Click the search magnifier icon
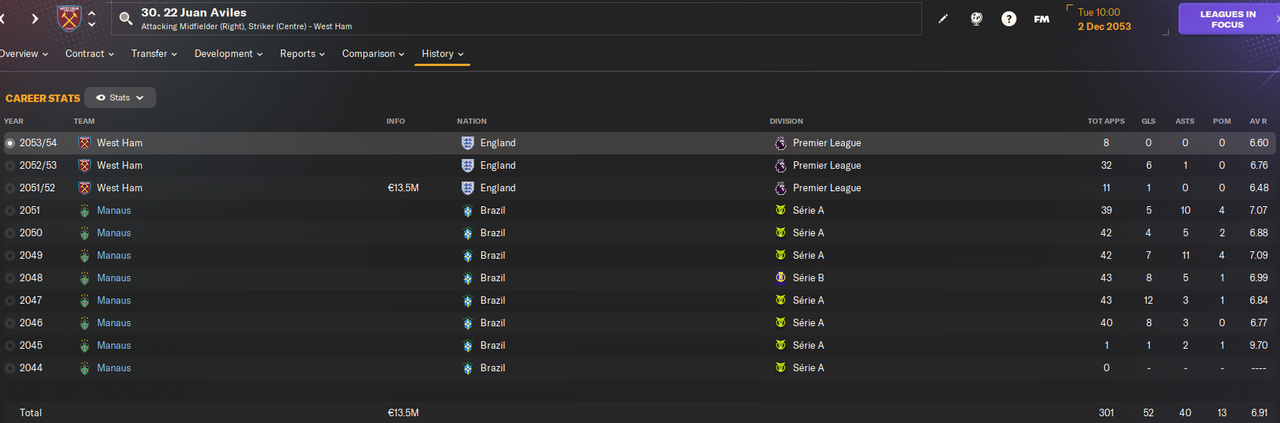The width and height of the screenshot is (1280, 423). 125,18
